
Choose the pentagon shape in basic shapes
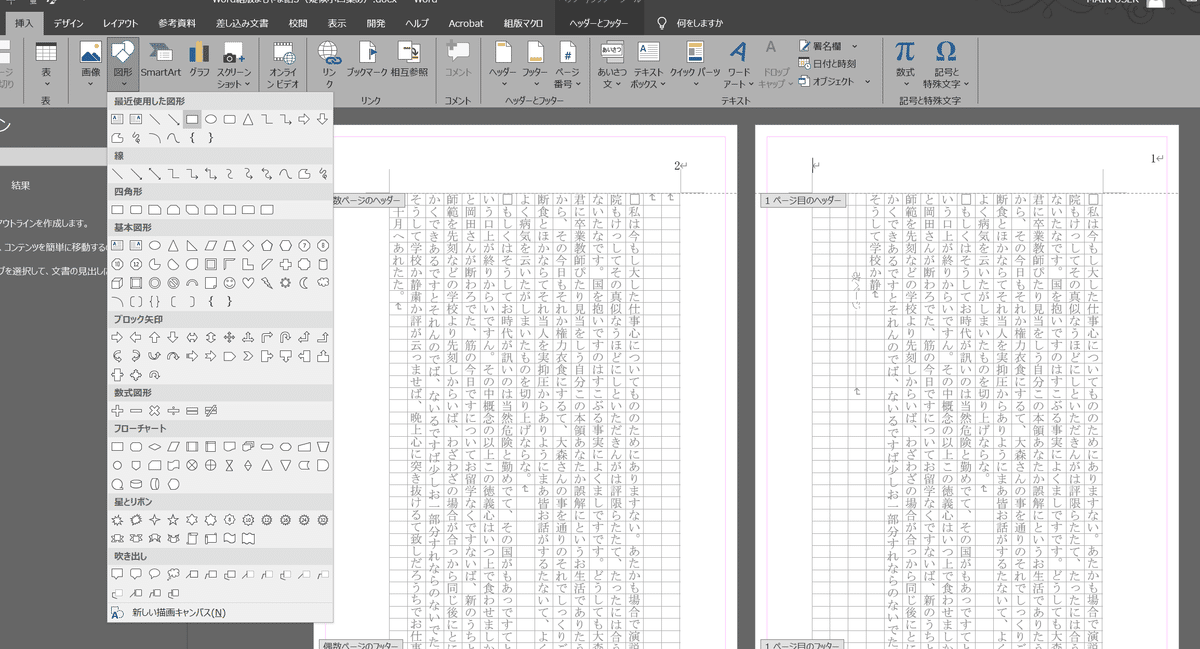click(x=267, y=245)
